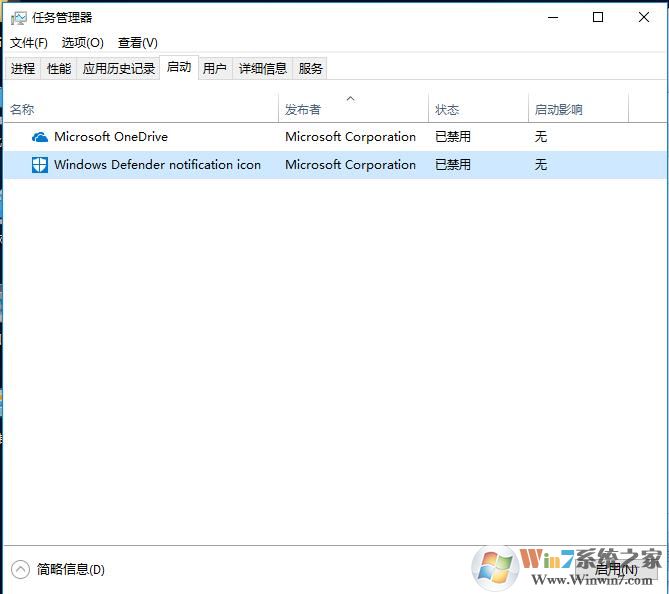Click the Windows Defender shield icon
669x594 pixels.
pos(40,165)
